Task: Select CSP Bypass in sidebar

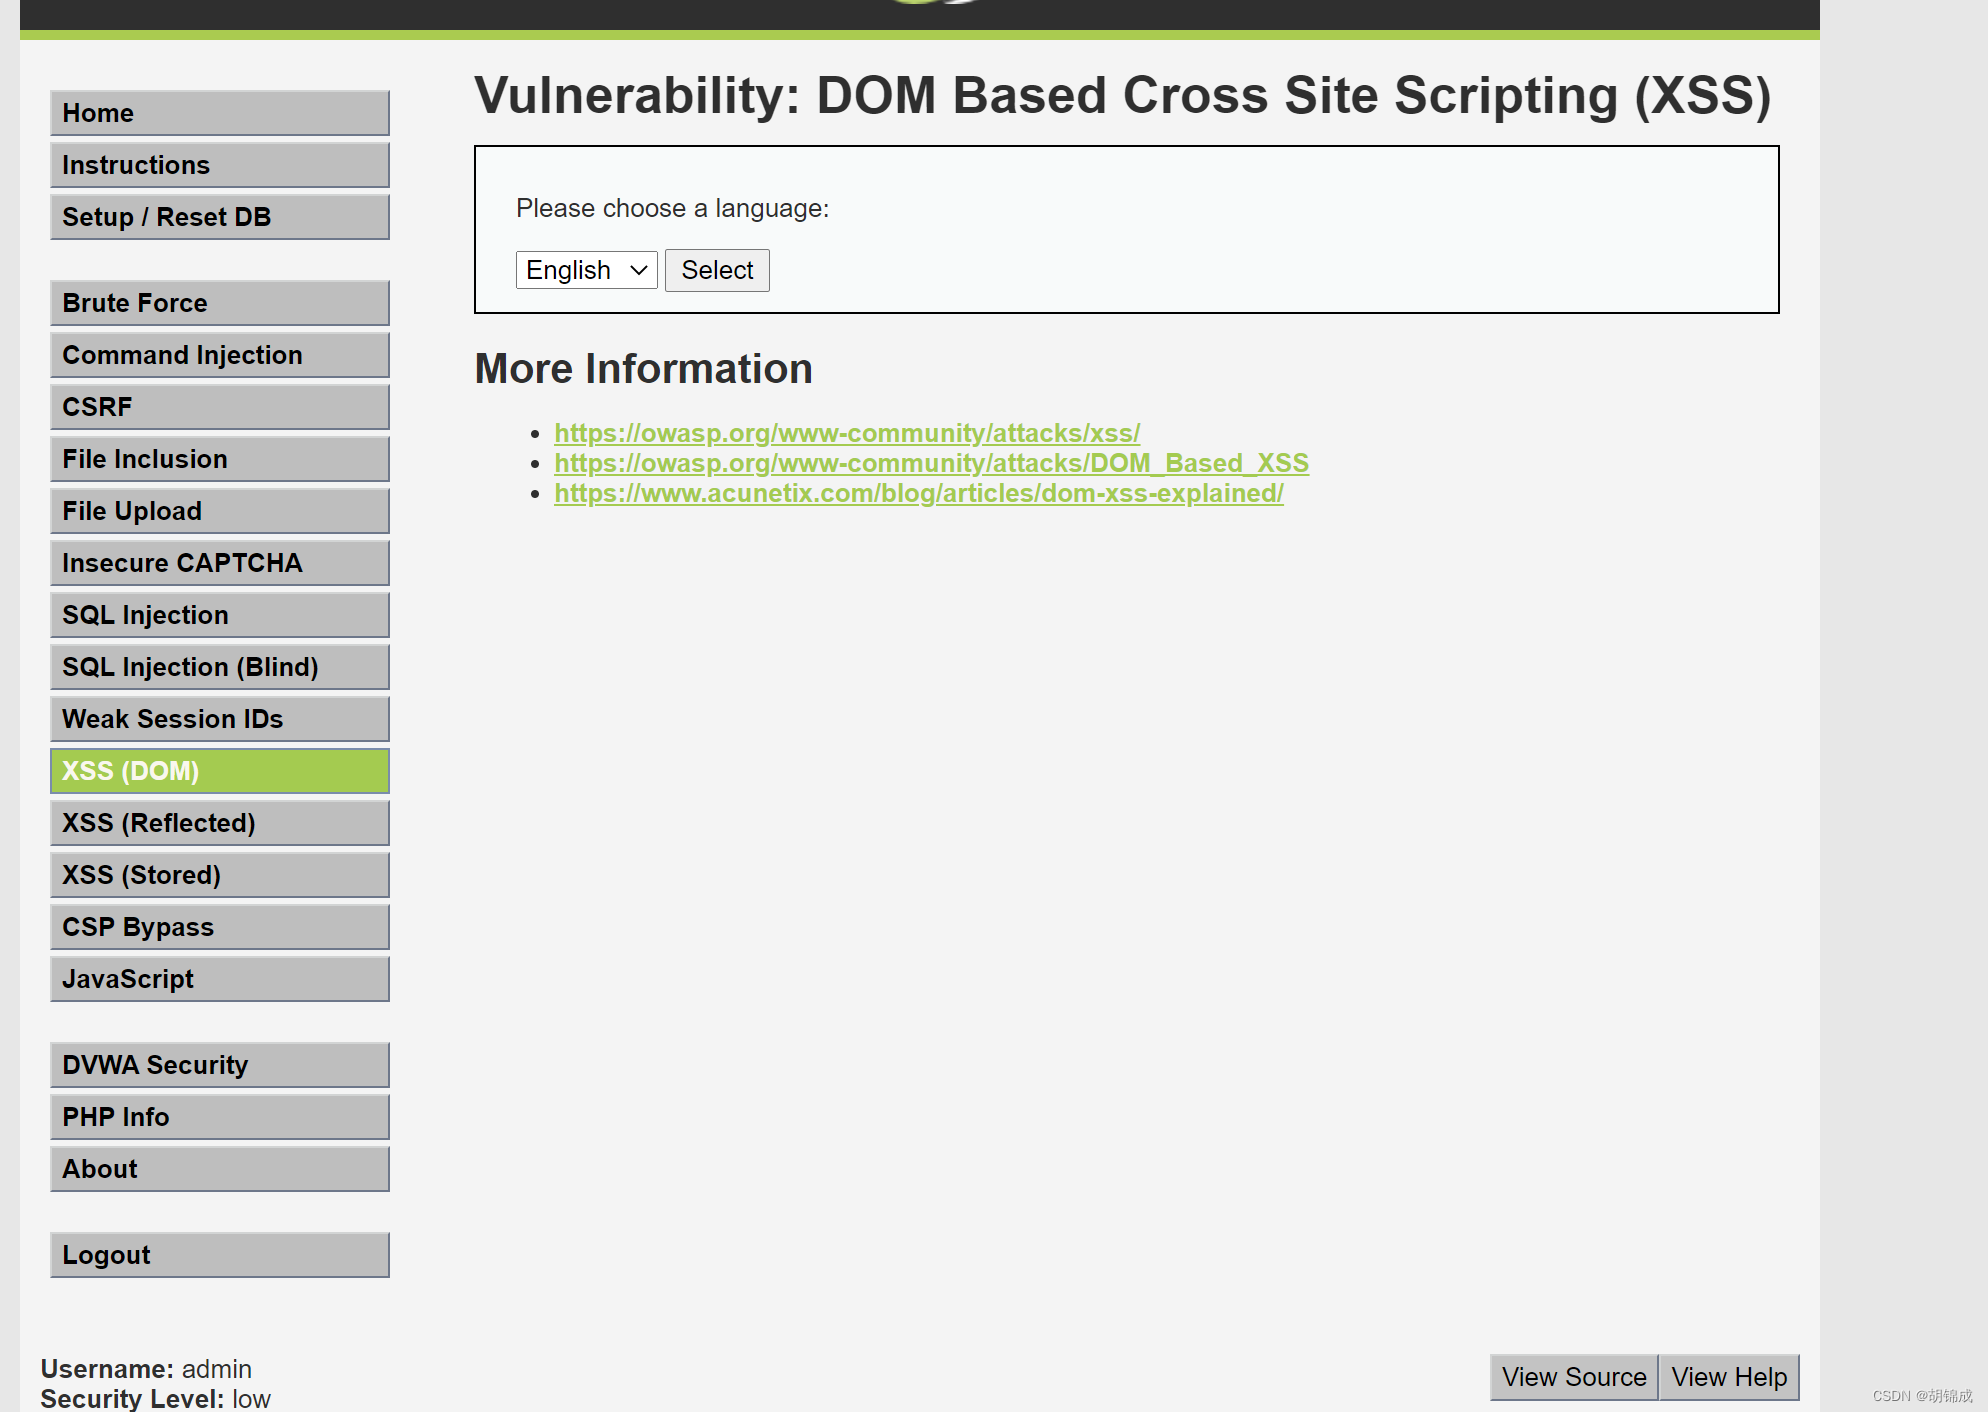Action: (220, 927)
